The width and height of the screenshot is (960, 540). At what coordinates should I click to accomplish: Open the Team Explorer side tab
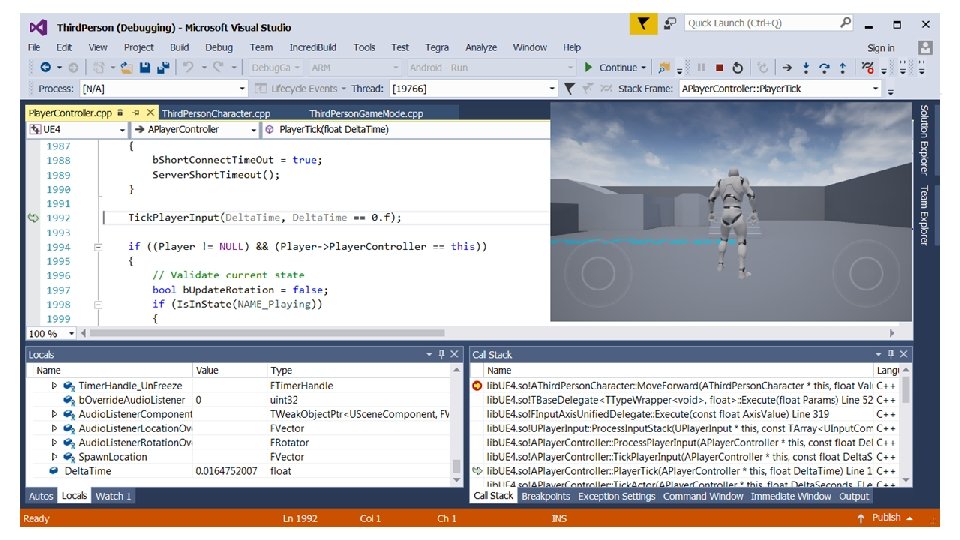pyautogui.click(x=924, y=215)
